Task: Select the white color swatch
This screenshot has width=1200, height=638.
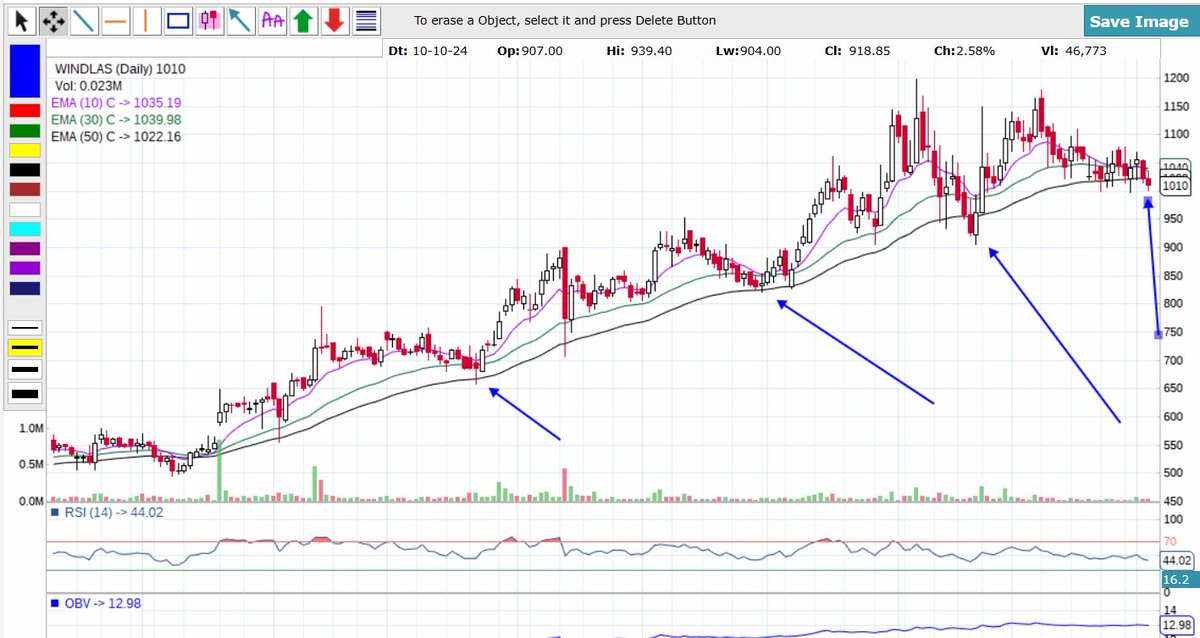Action: pyautogui.click(x=25, y=209)
